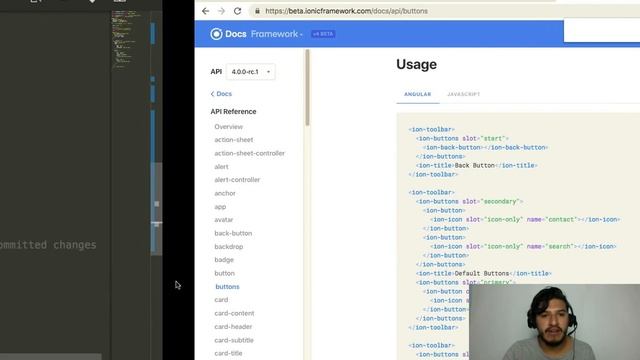
Task: Open the API version dropdown 4.0.0-rc.1
Action: click(x=251, y=72)
